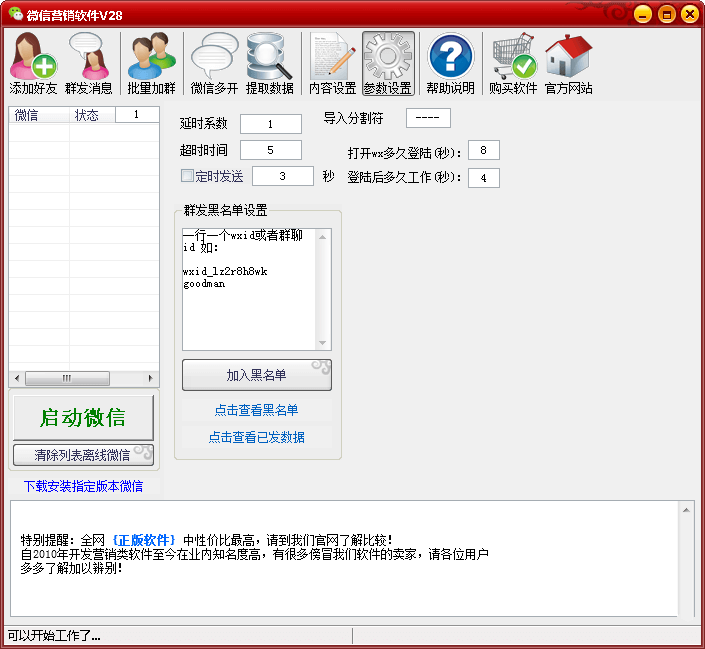This screenshot has height=649, width=705.
Task: Enable the 定时发送 checkbox
Action: (x=187, y=175)
